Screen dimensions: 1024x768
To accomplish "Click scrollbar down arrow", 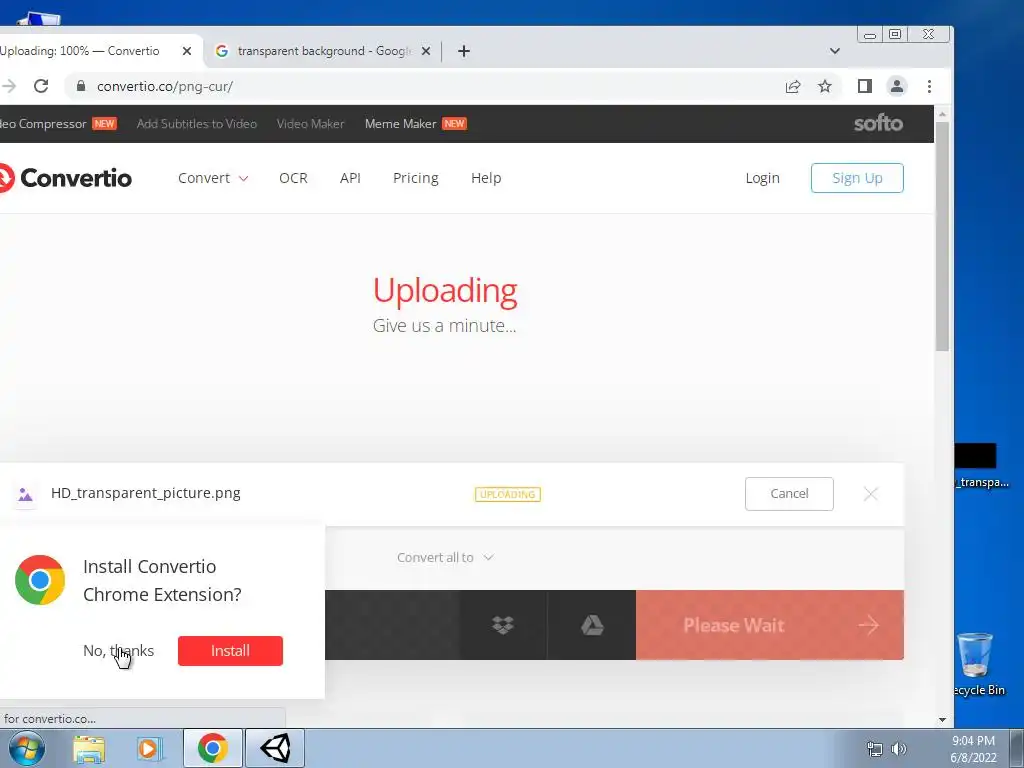I will [942, 720].
